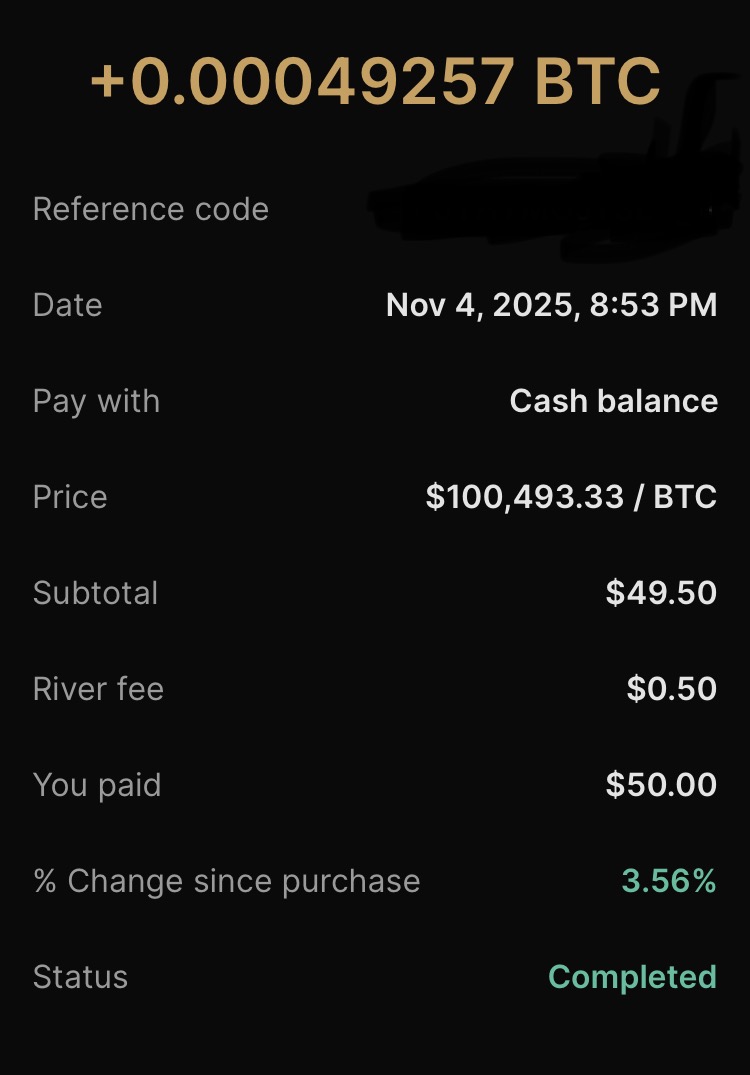The height and width of the screenshot is (1075, 750).
Task: Tap the green Completed status text
Action: tap(632, 977)
